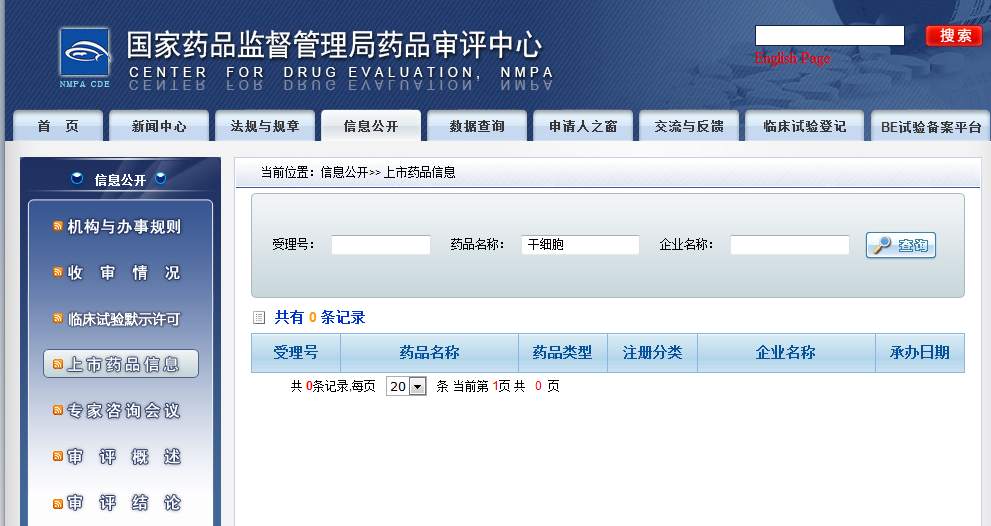Open 审评概述 in sidebar
Viewport: 991px width, 526px height.
pyautogui.click(x=124, y=456)
